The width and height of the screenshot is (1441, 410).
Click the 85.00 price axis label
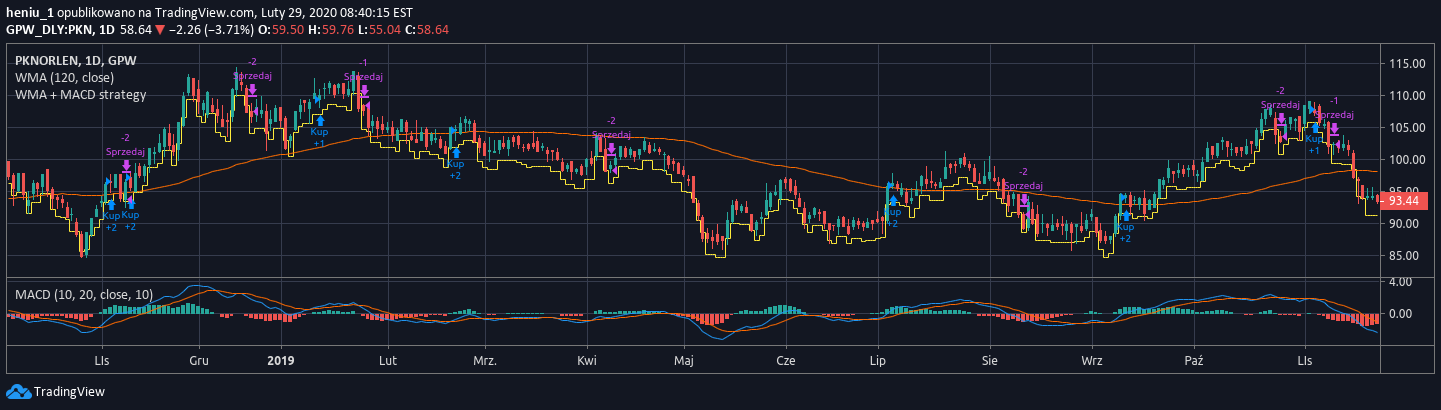tap(1406, 255)
